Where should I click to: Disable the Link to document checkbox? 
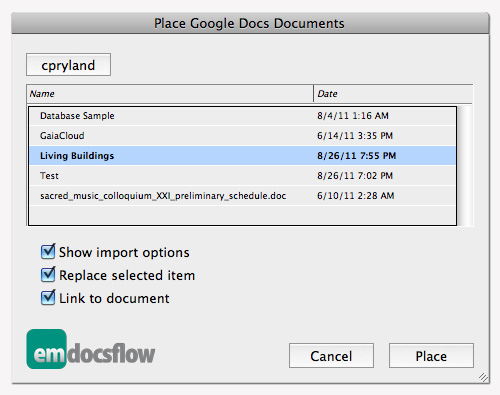(x=48, y=298)
